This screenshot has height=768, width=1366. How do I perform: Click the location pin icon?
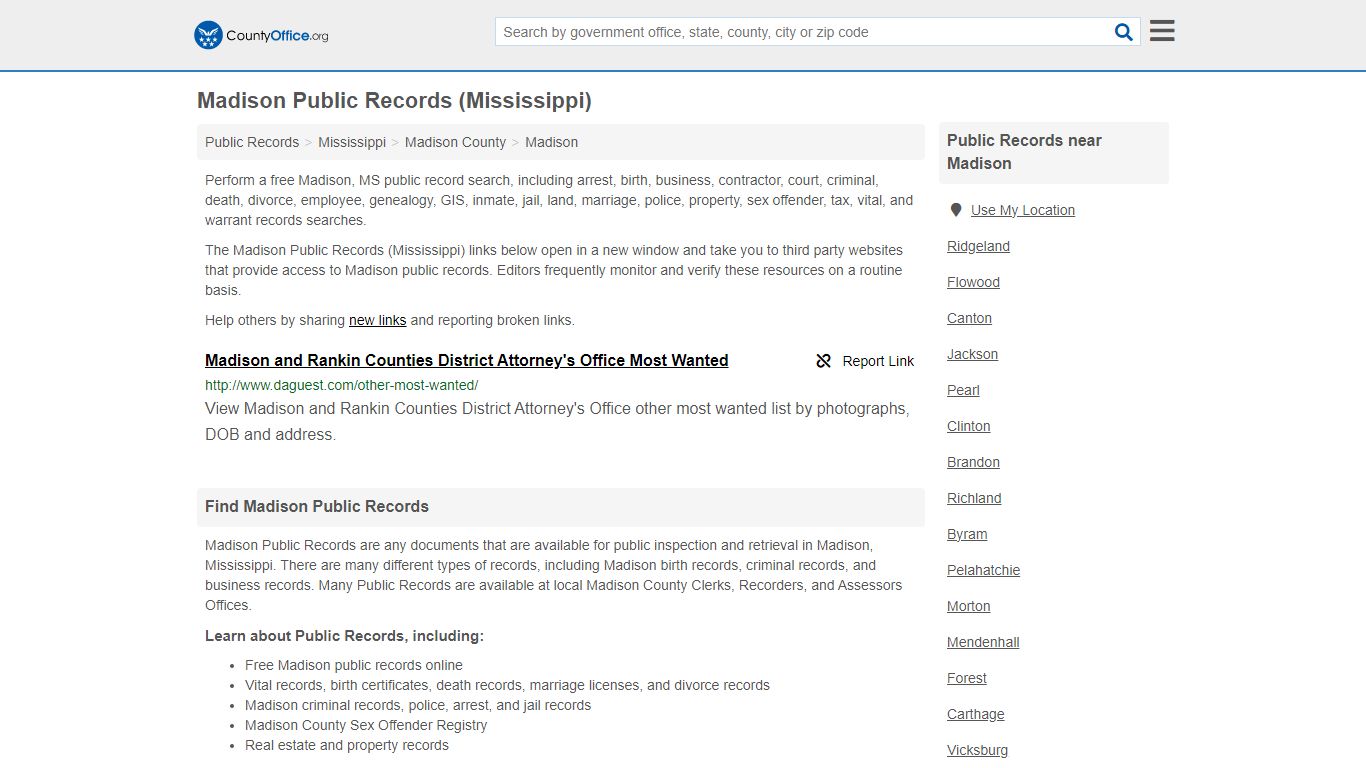coord(956,210)
